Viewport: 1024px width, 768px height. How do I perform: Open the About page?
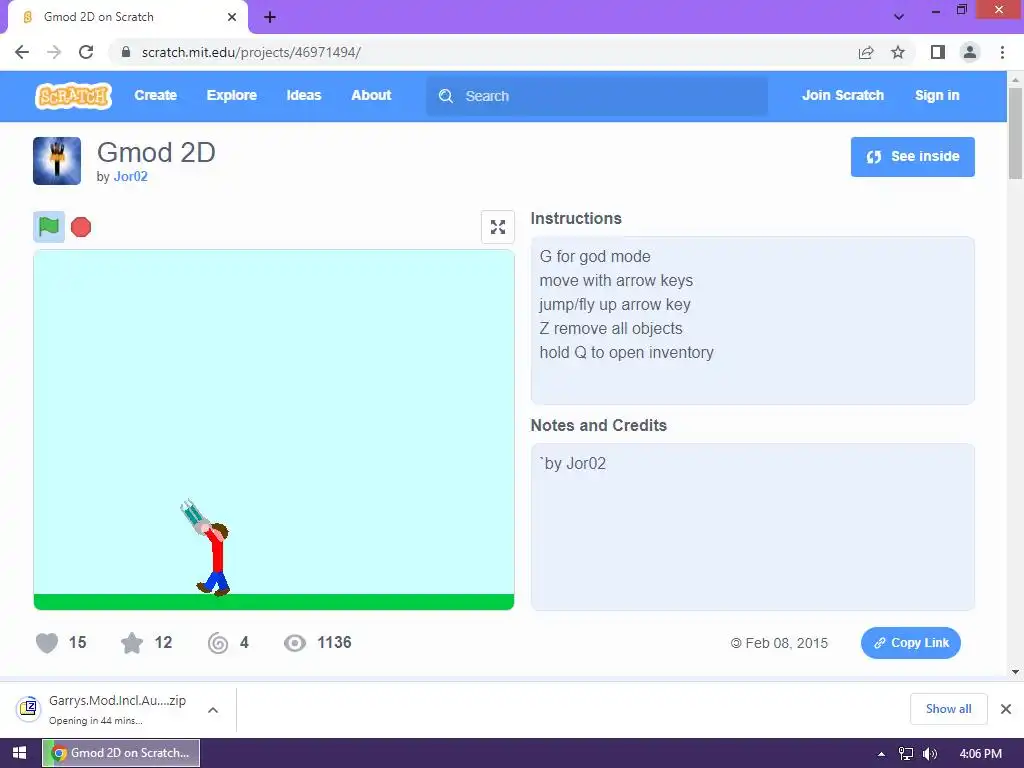pyautogui.click(x=372, y=95)
